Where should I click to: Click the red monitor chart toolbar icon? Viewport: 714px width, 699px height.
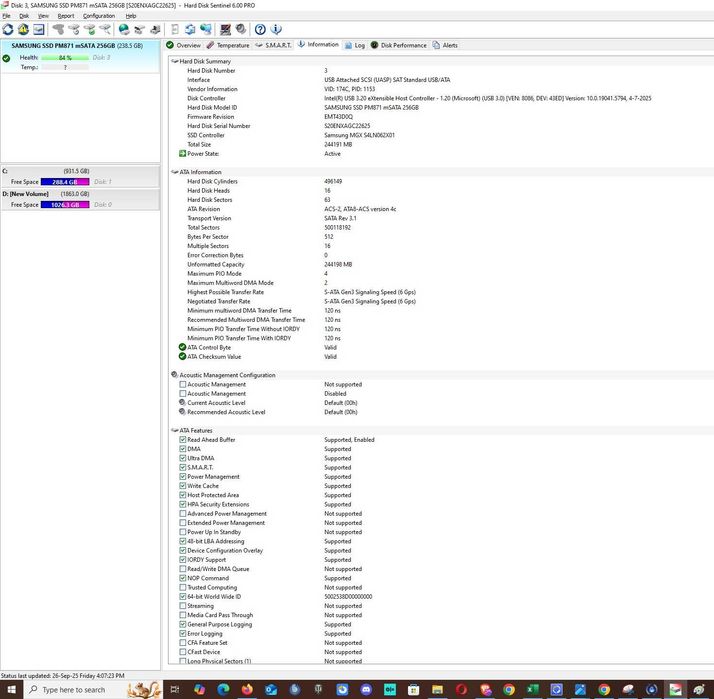point(225,30)
